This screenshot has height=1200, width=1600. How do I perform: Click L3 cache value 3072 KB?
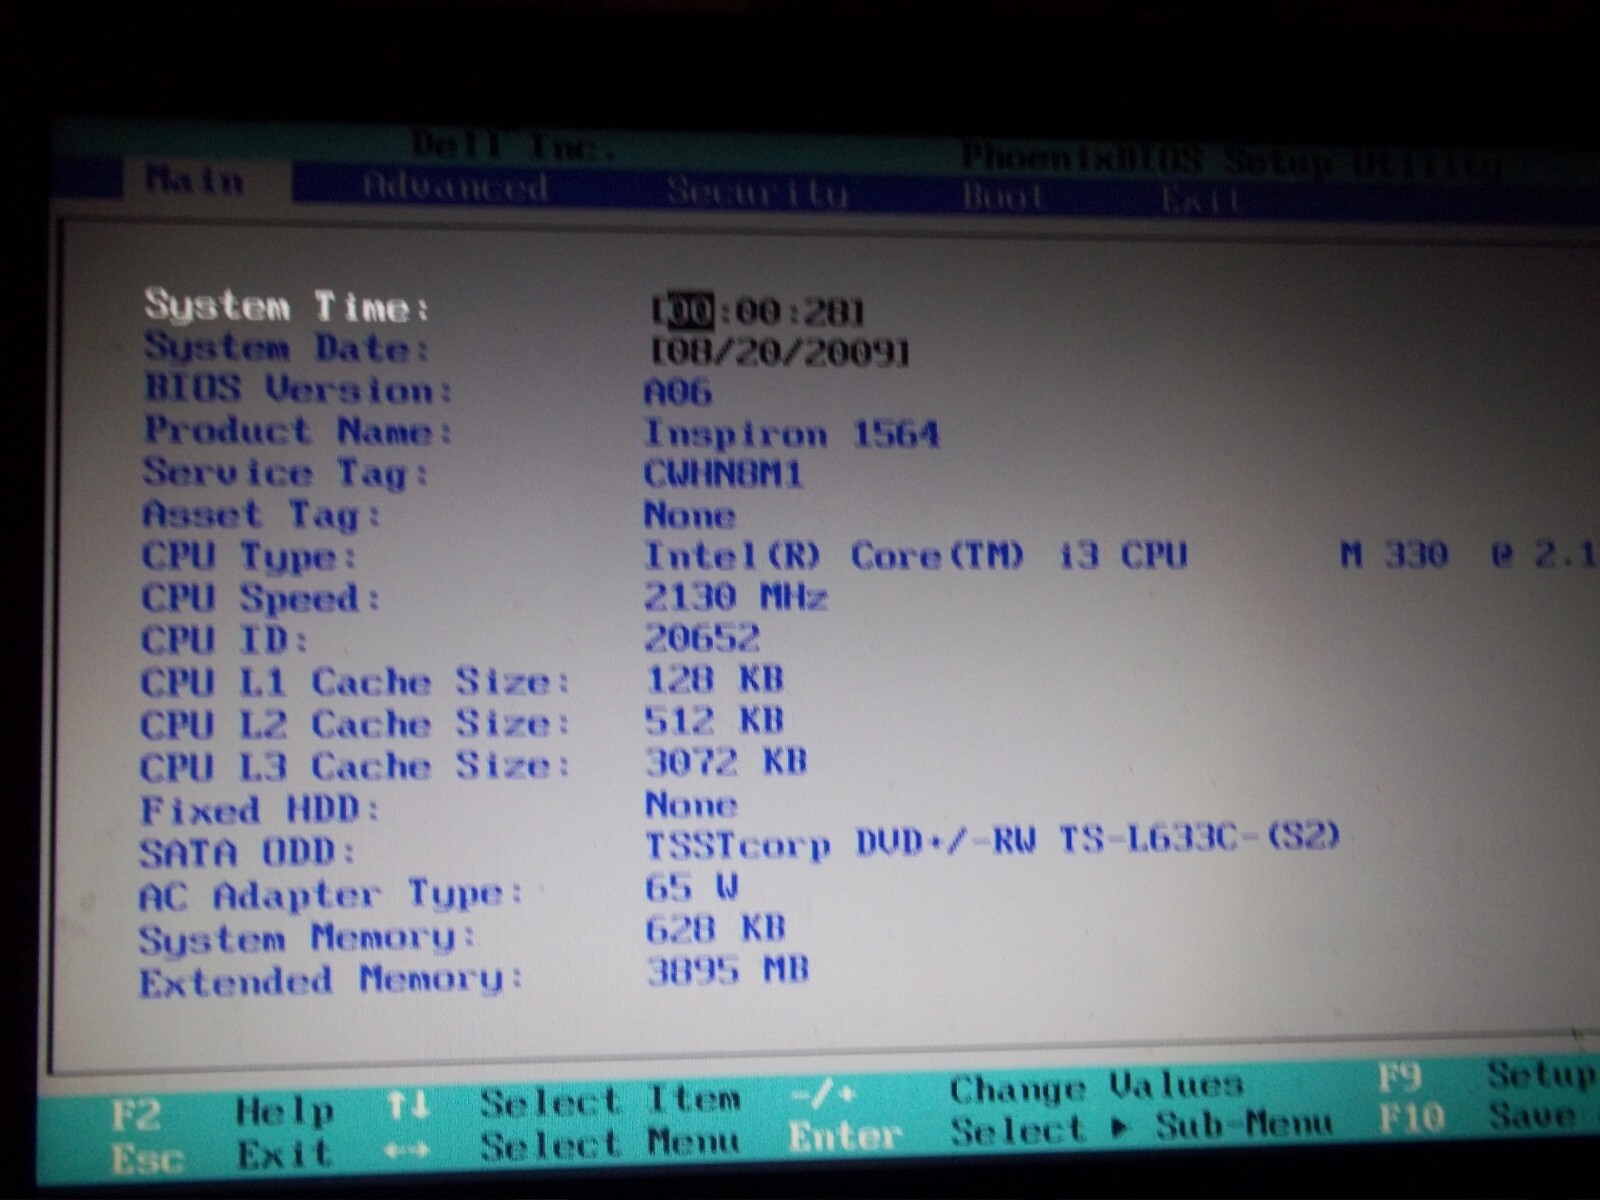726,762
